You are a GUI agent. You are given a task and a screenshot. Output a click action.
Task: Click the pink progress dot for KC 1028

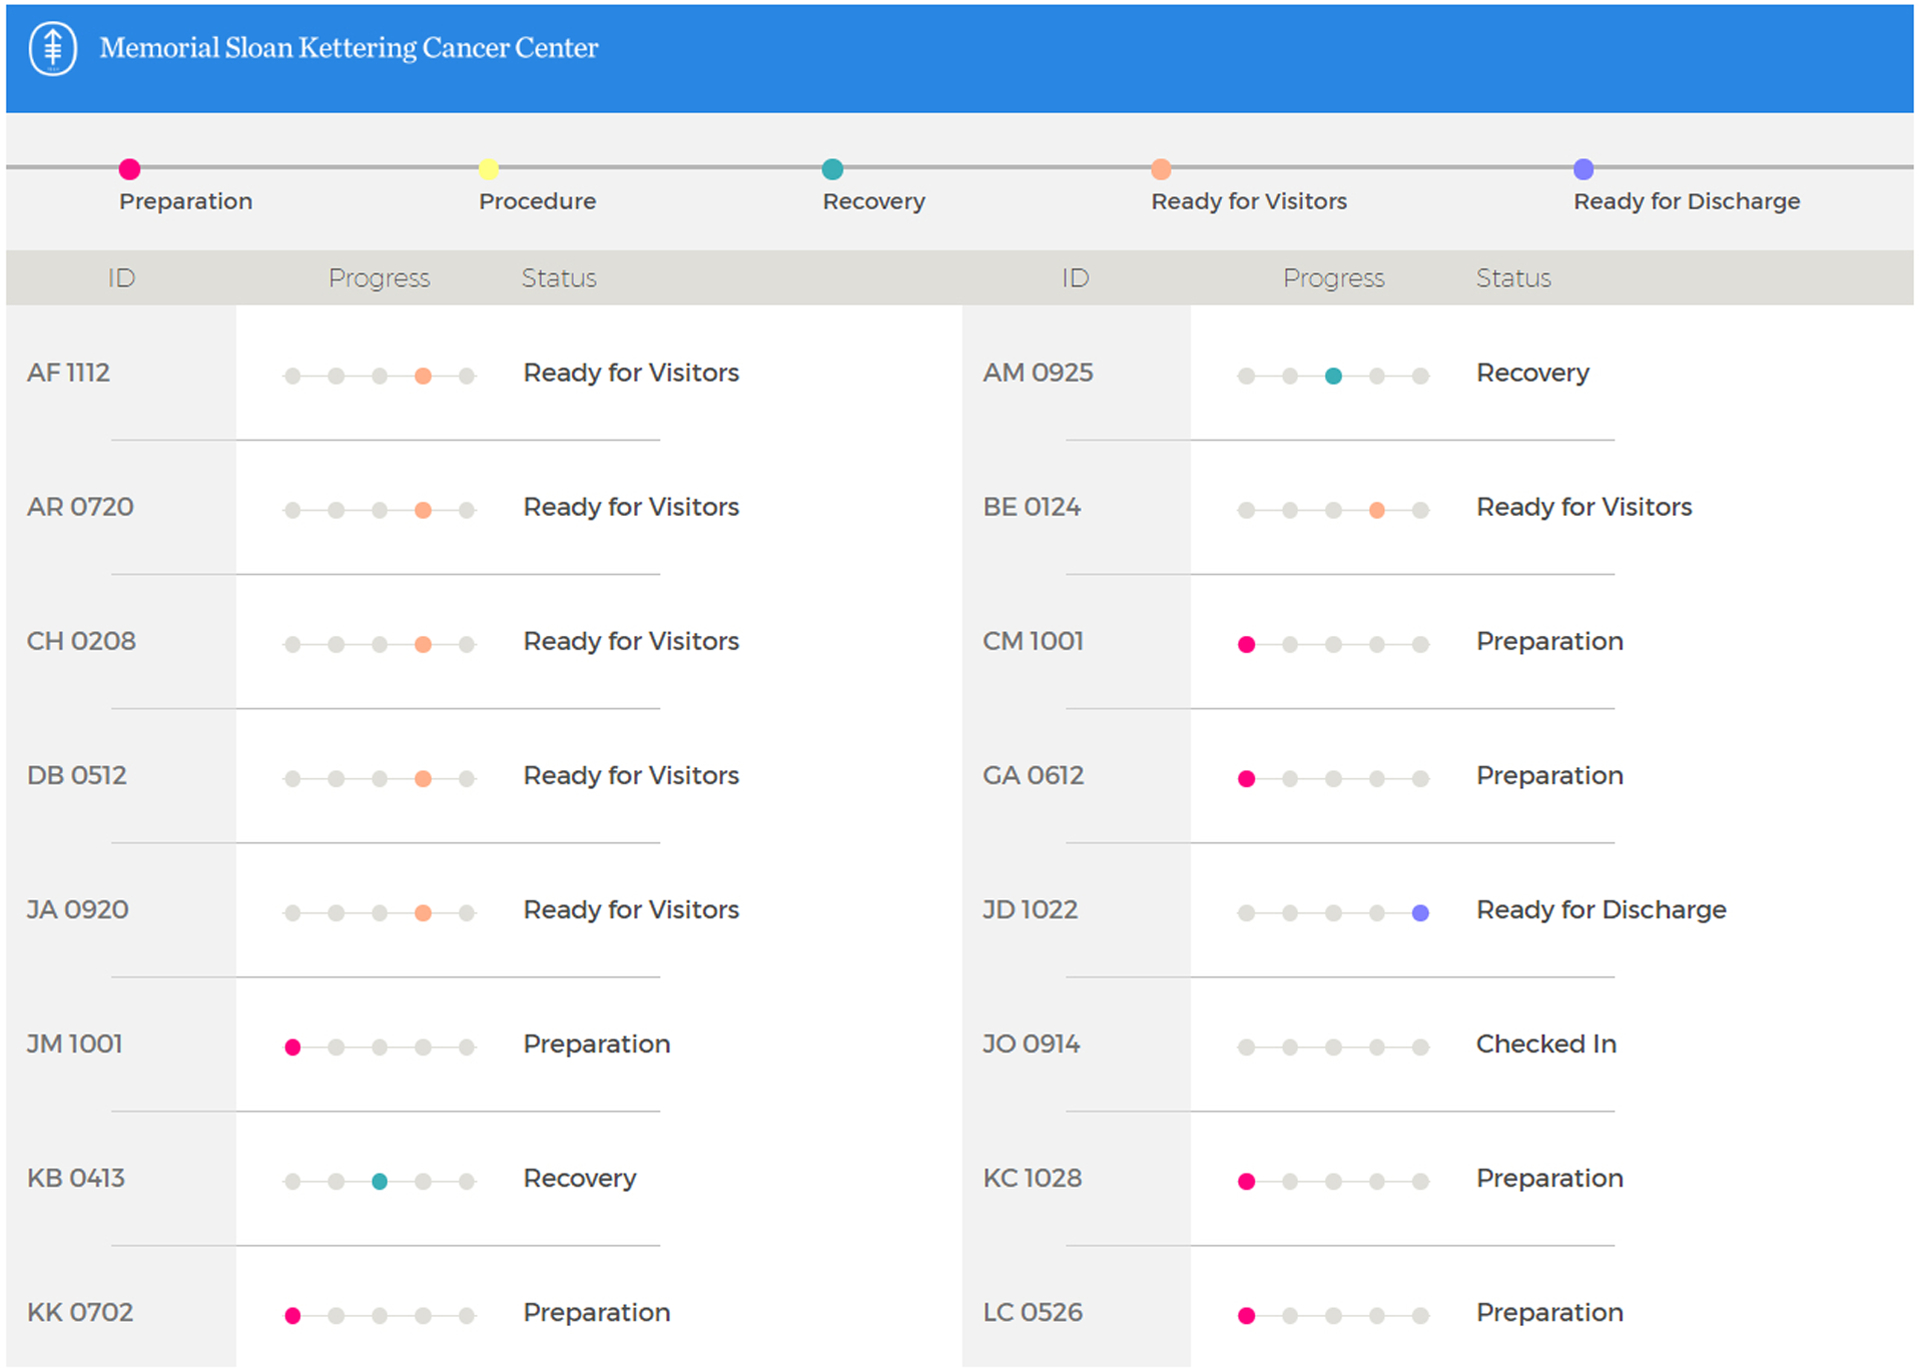(x=1246, y=1181)
